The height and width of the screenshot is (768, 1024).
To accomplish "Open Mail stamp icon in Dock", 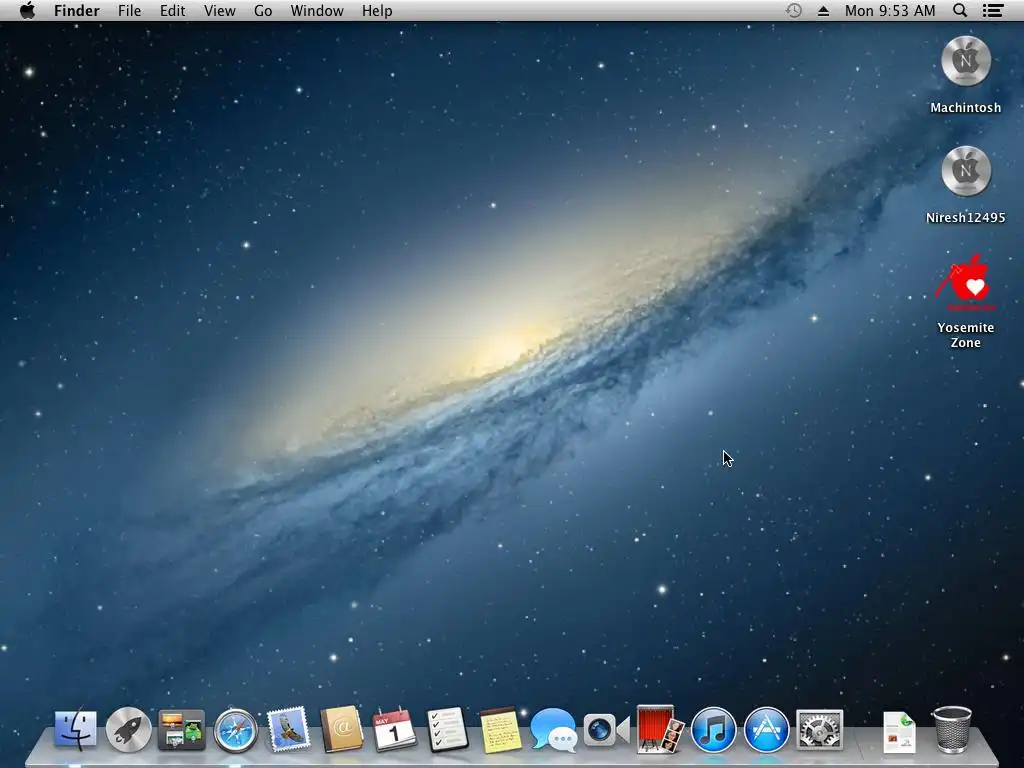I will click(x=288, y=729).
